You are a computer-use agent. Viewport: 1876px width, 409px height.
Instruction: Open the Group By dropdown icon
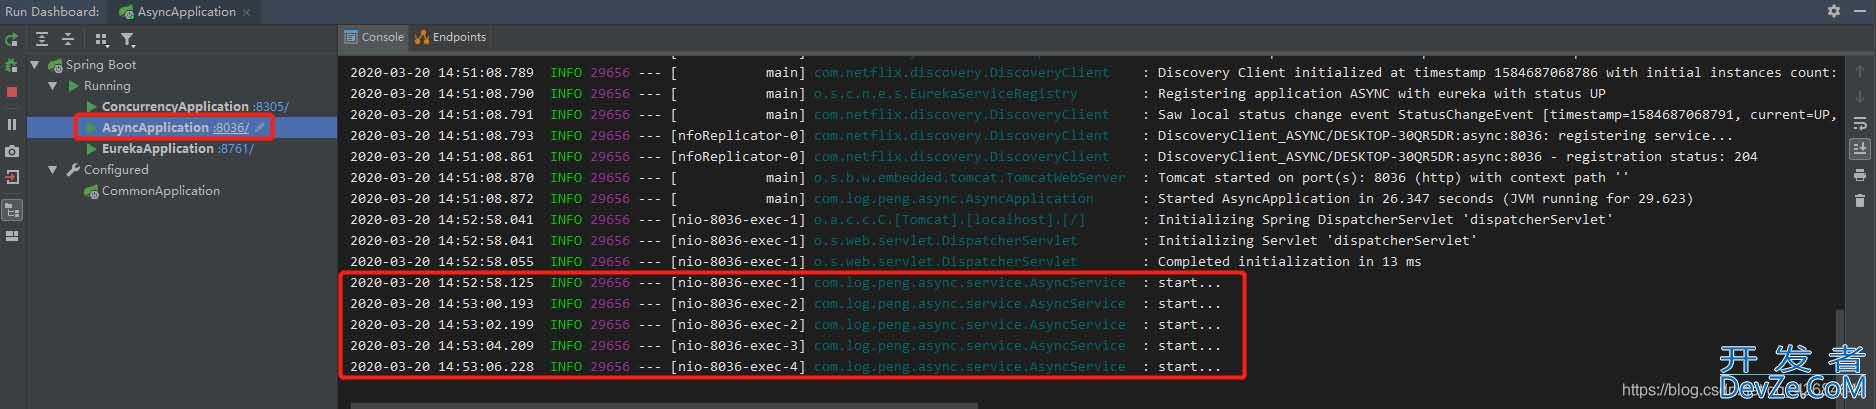101,40
